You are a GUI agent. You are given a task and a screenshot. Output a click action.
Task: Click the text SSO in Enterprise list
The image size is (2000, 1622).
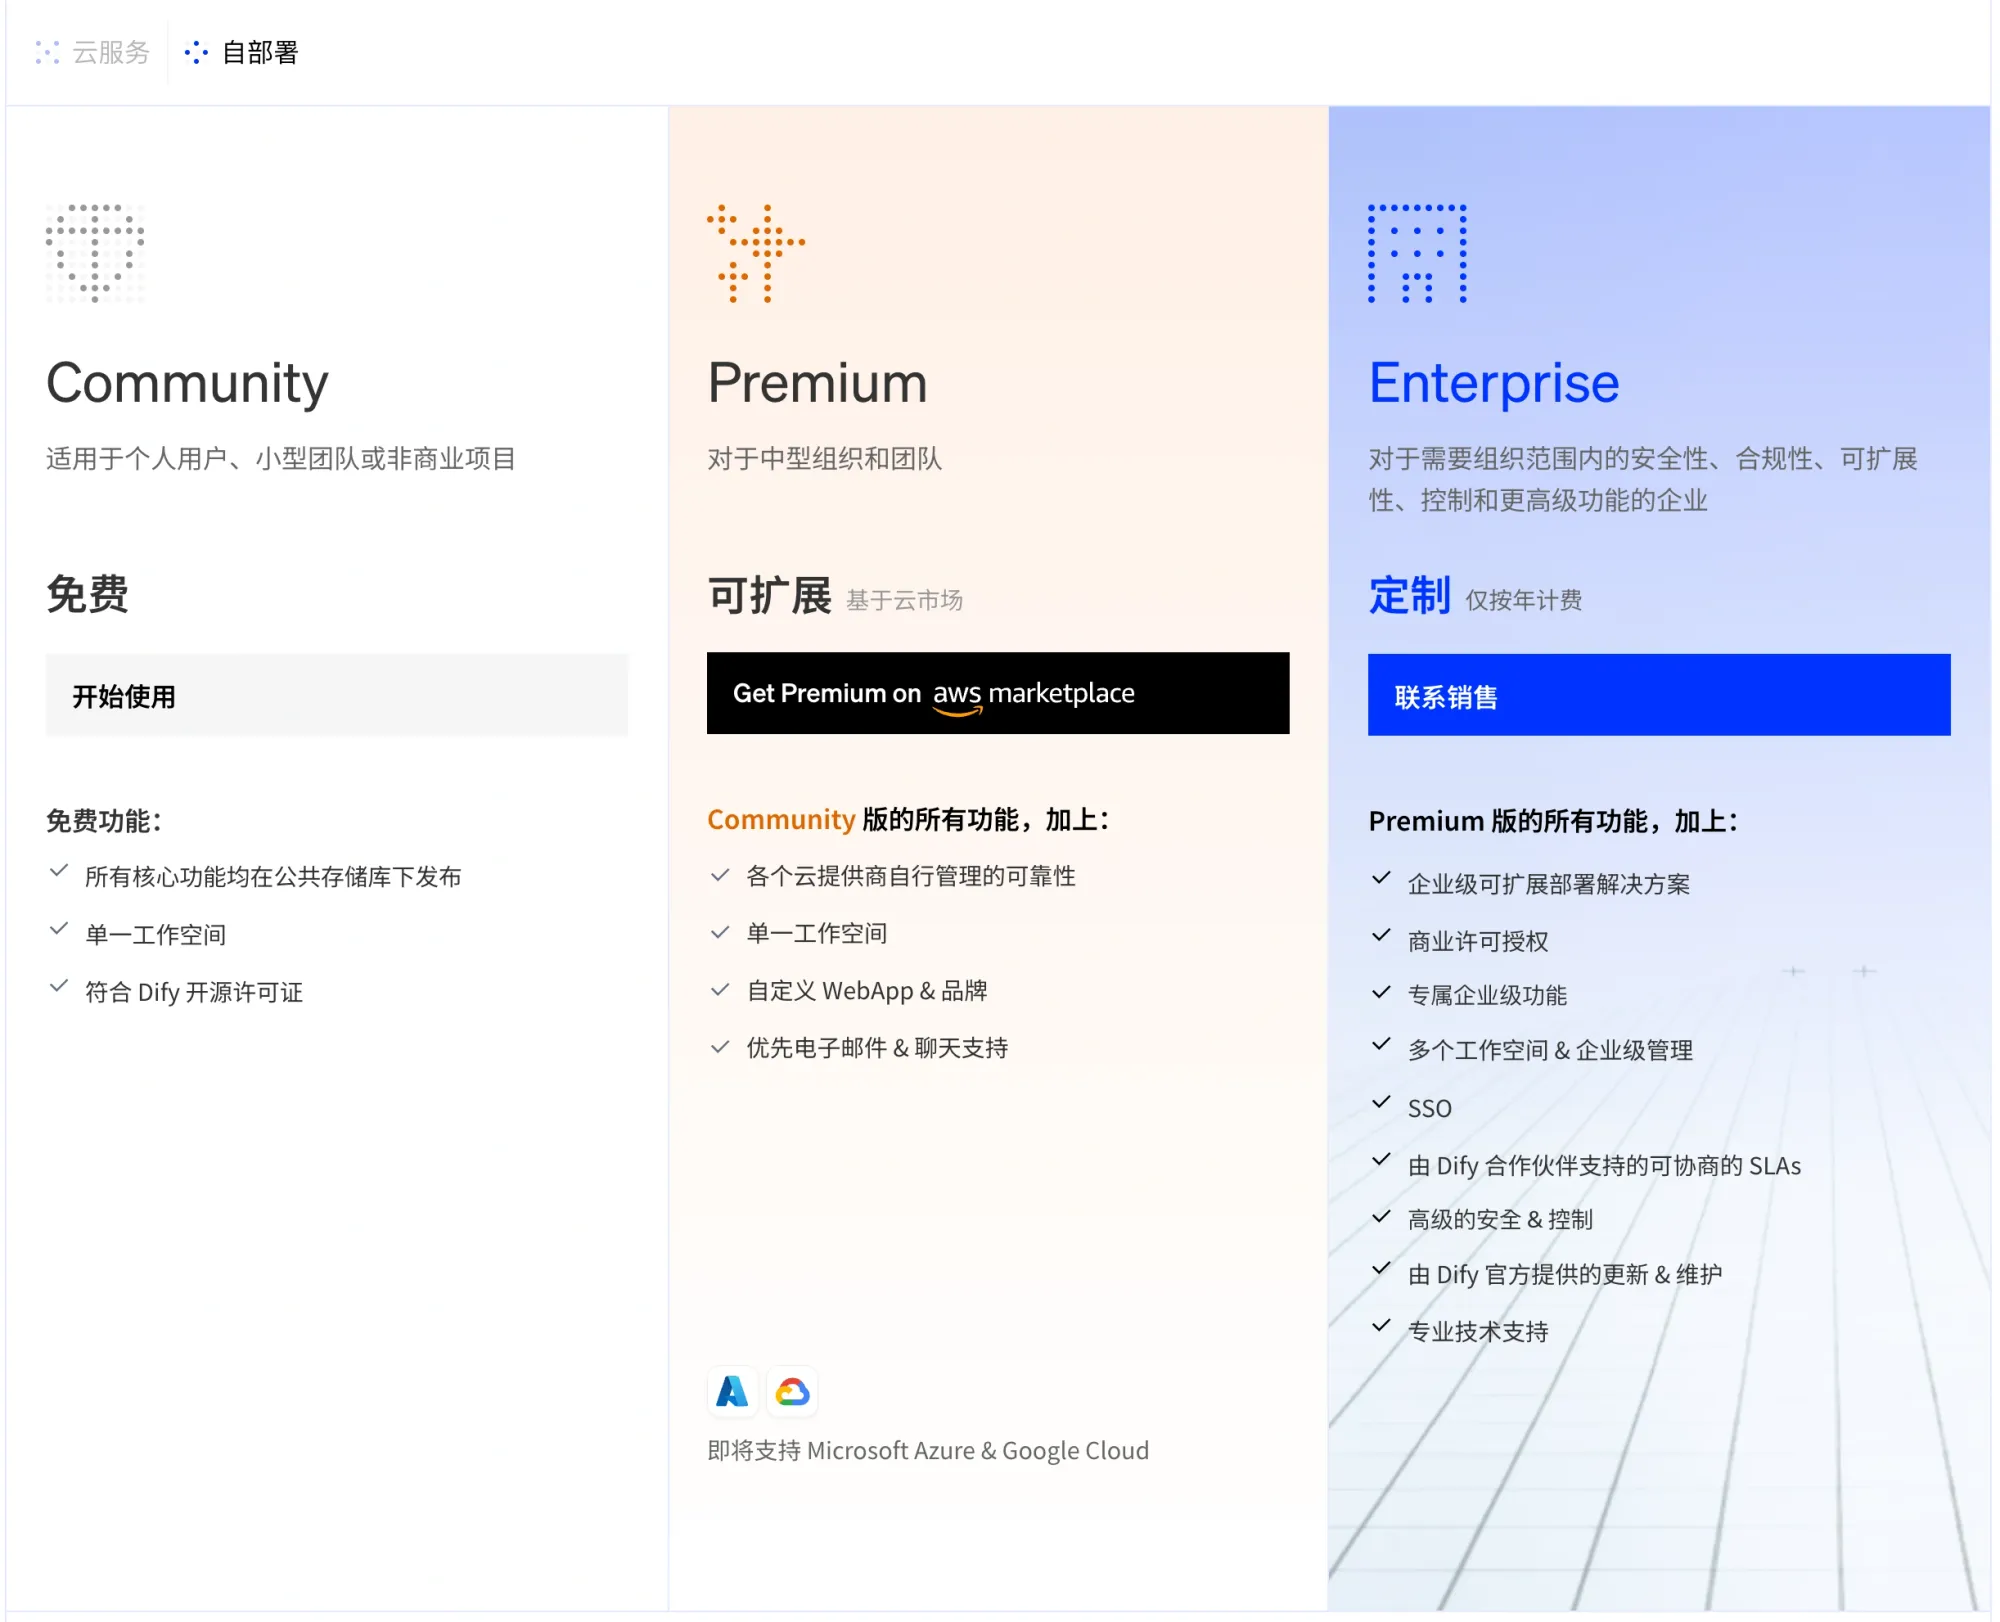click(1429, 1108)
